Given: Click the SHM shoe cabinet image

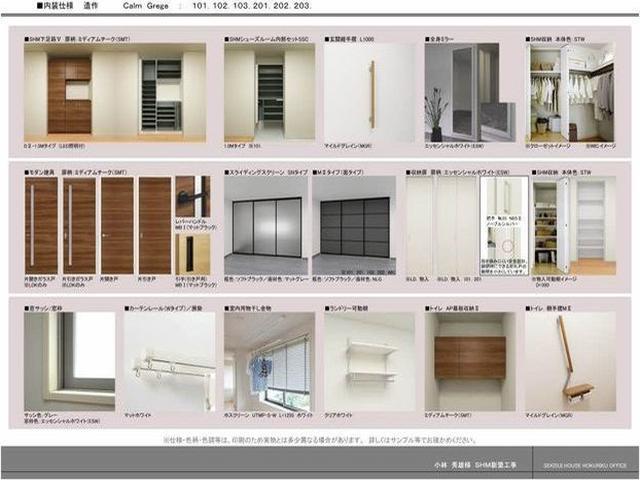Looking at the screenshot, I should 115,93.
